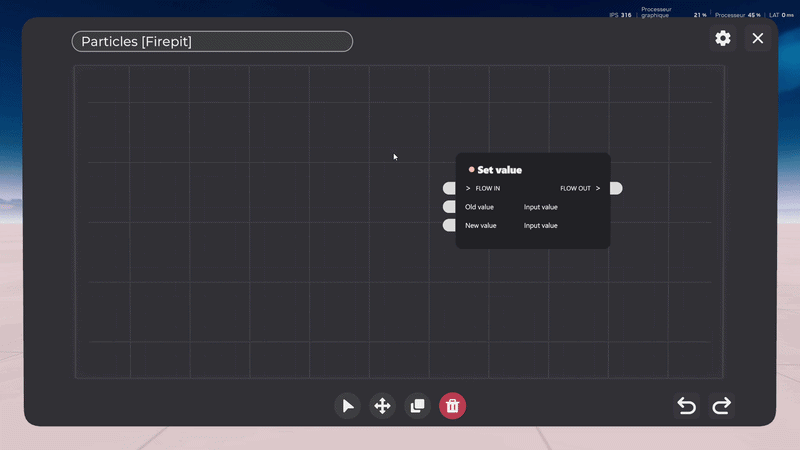
Task: Click the FLOW IN label
Action: pyautogui.click(x=487, y=188)
